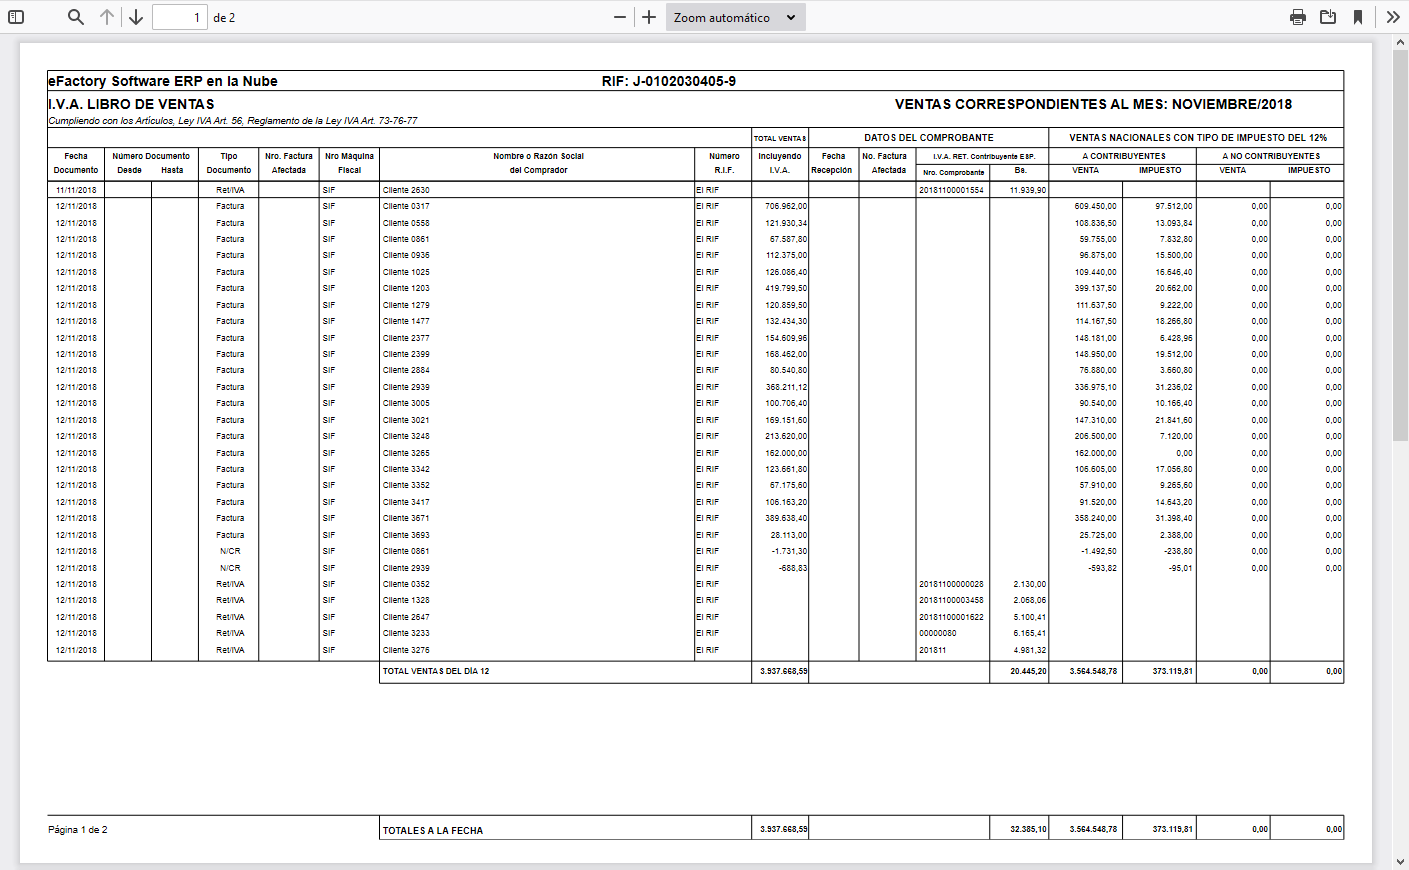Click the title eFactory Software ERP en la Nube
Viewport: 1409px width, 870px height.
[163, 81]
